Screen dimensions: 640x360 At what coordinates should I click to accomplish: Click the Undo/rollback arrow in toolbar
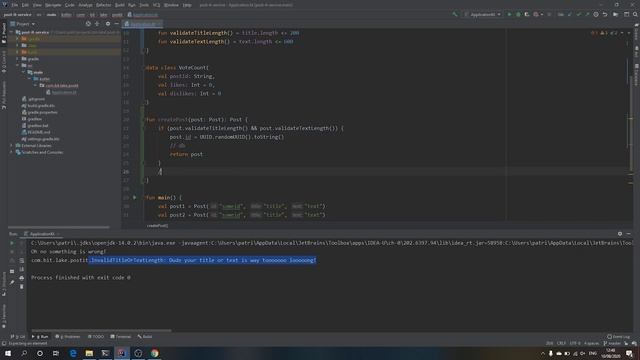click(x=605, y=14)
